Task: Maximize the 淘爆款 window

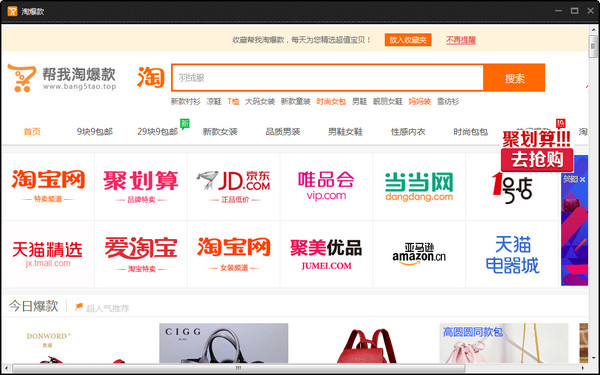Action: tap(574, 11)
